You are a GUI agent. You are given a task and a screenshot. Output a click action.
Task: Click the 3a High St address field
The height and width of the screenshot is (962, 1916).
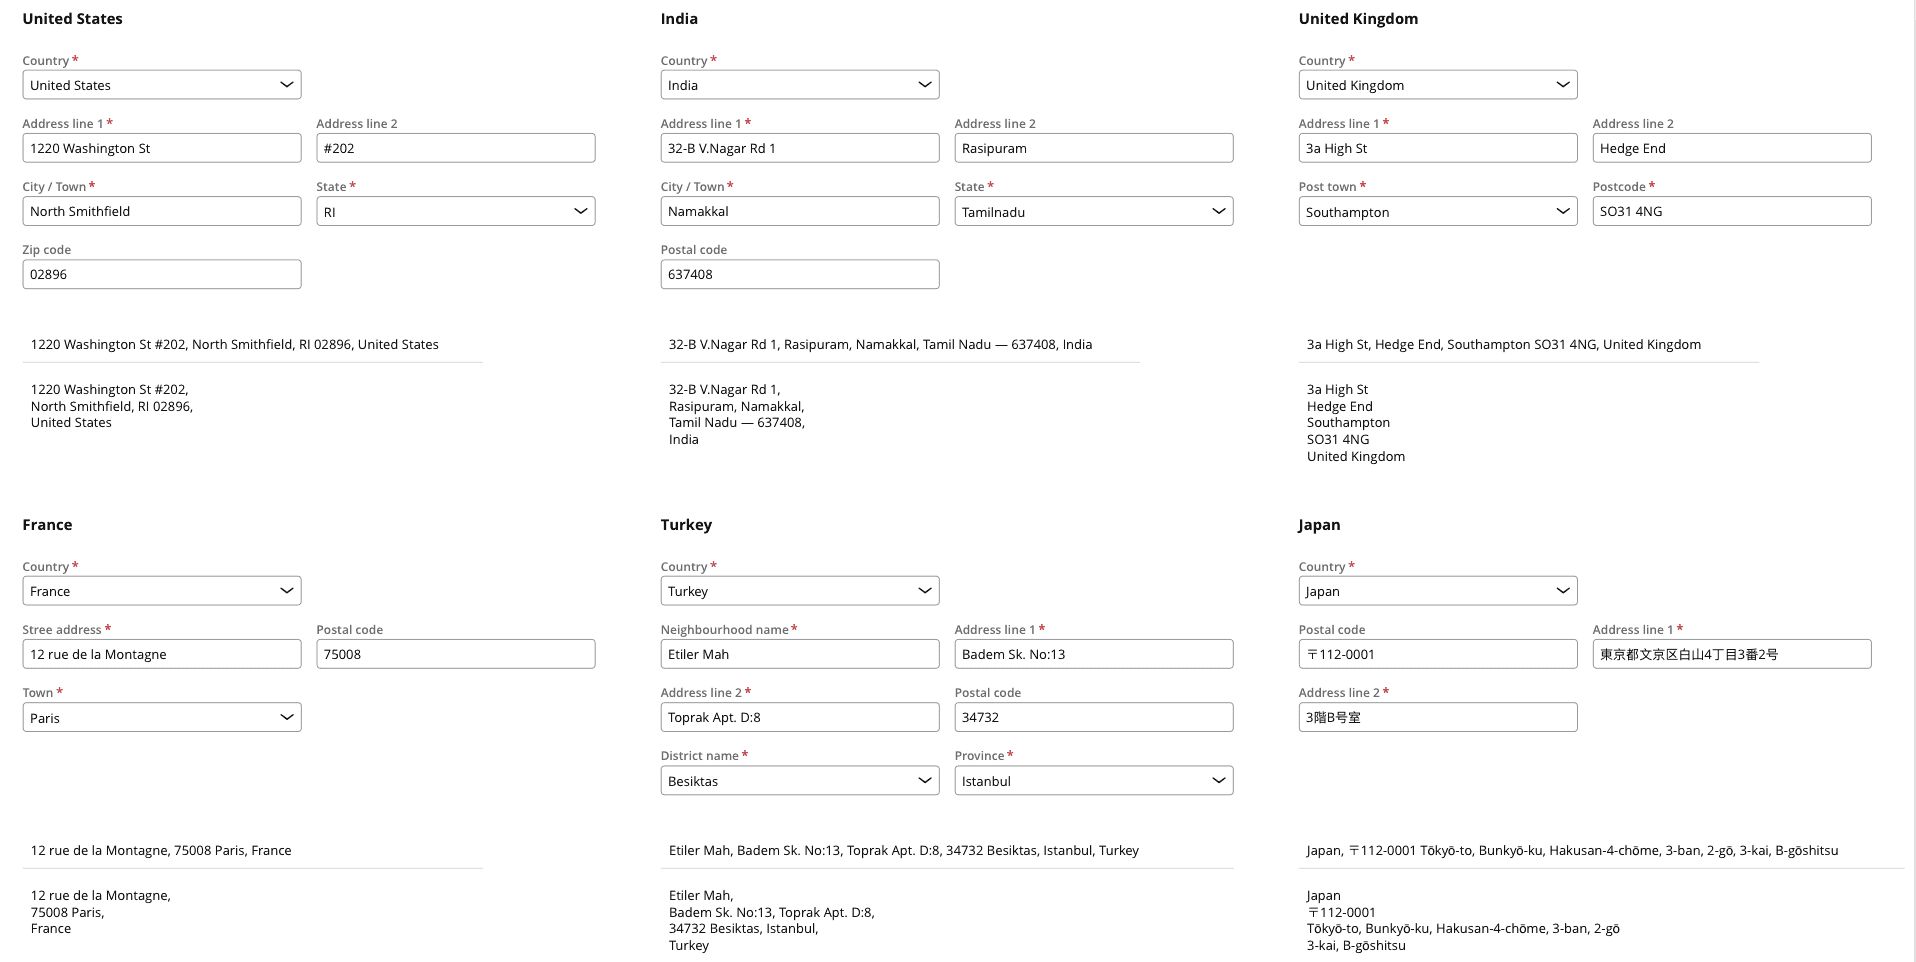(1438, 148)
